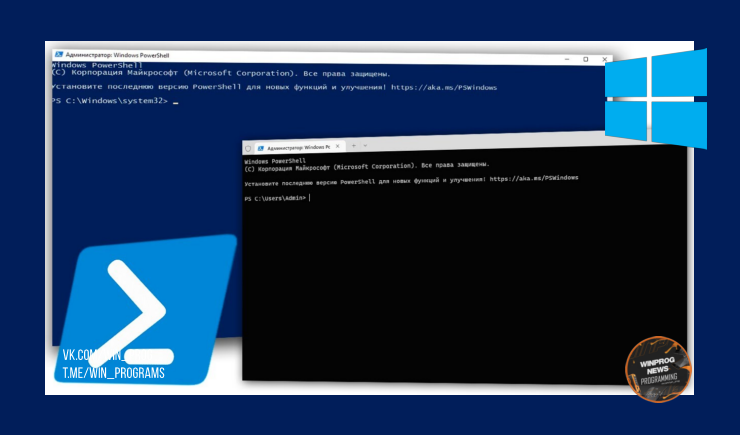Click the copyright Microsoft Corporation line in the blue window
Screen dimensions: 740x435
point(221,73)
